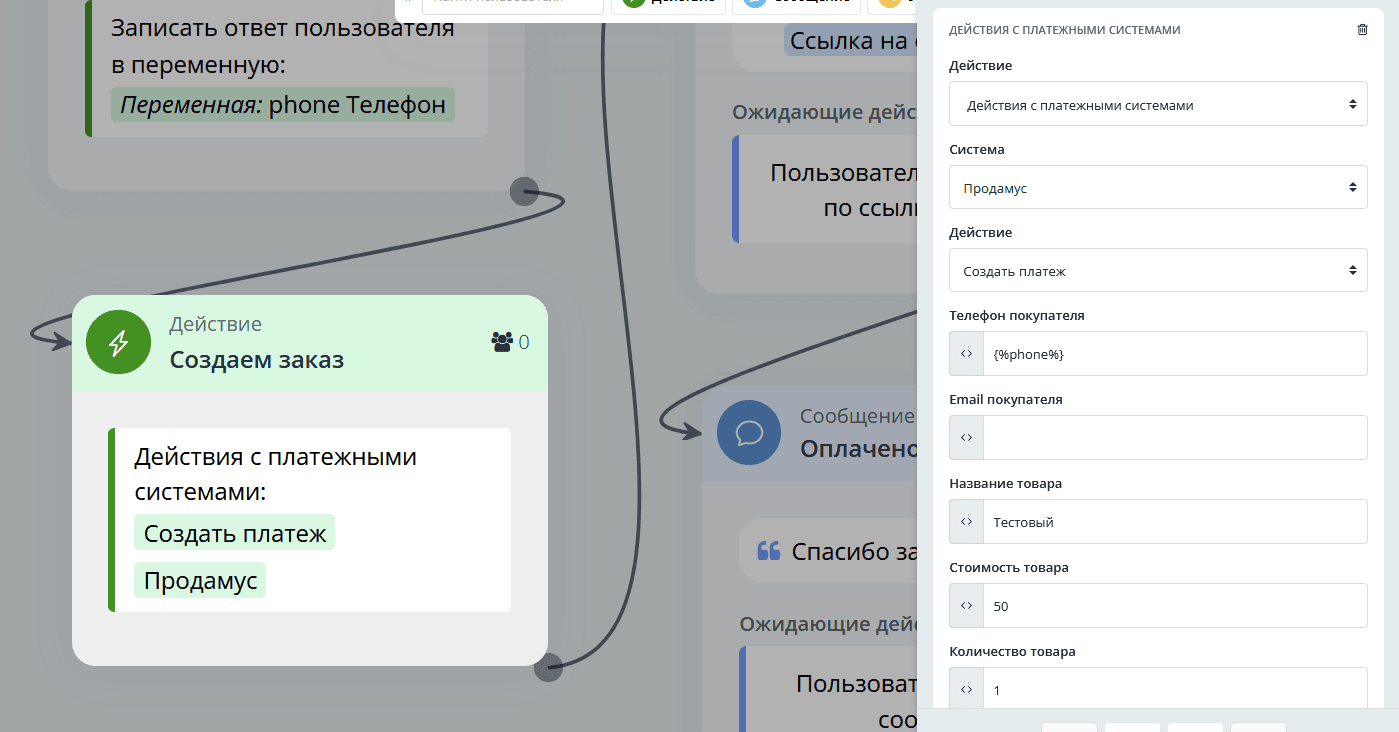Screen dimensions: 1399x732
Task: Click the quote icon beside Спасибо message
Action: coord(768,551)
